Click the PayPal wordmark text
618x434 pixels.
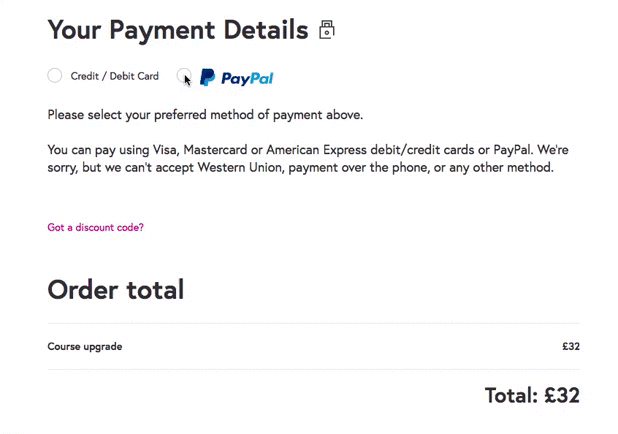(247, 77)
